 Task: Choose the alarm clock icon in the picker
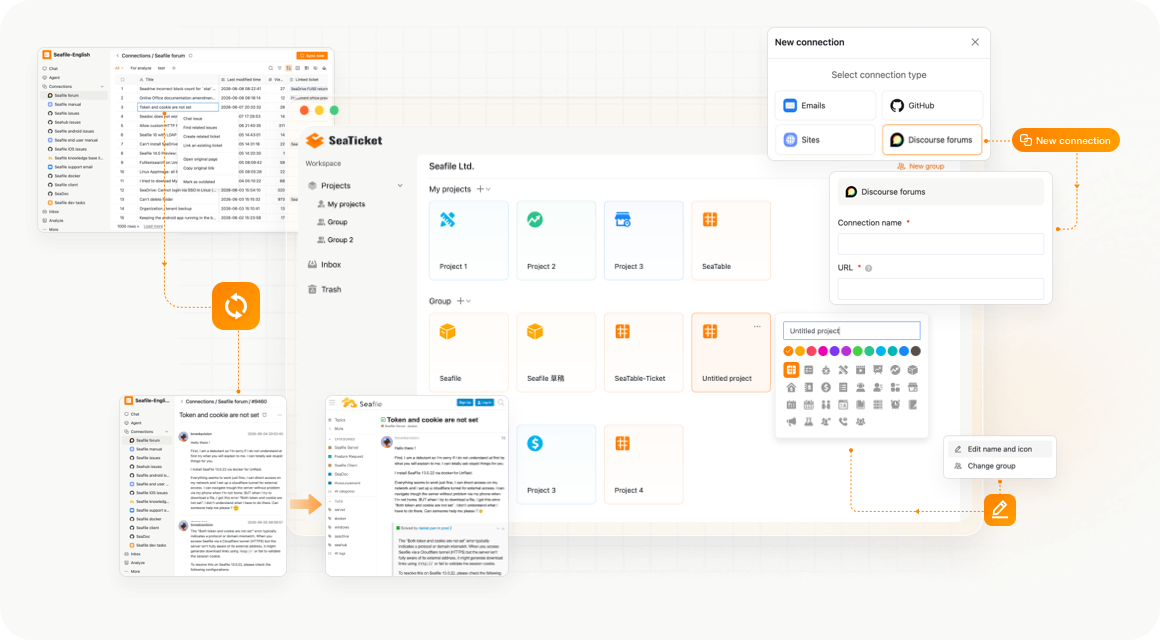point(895,405)
